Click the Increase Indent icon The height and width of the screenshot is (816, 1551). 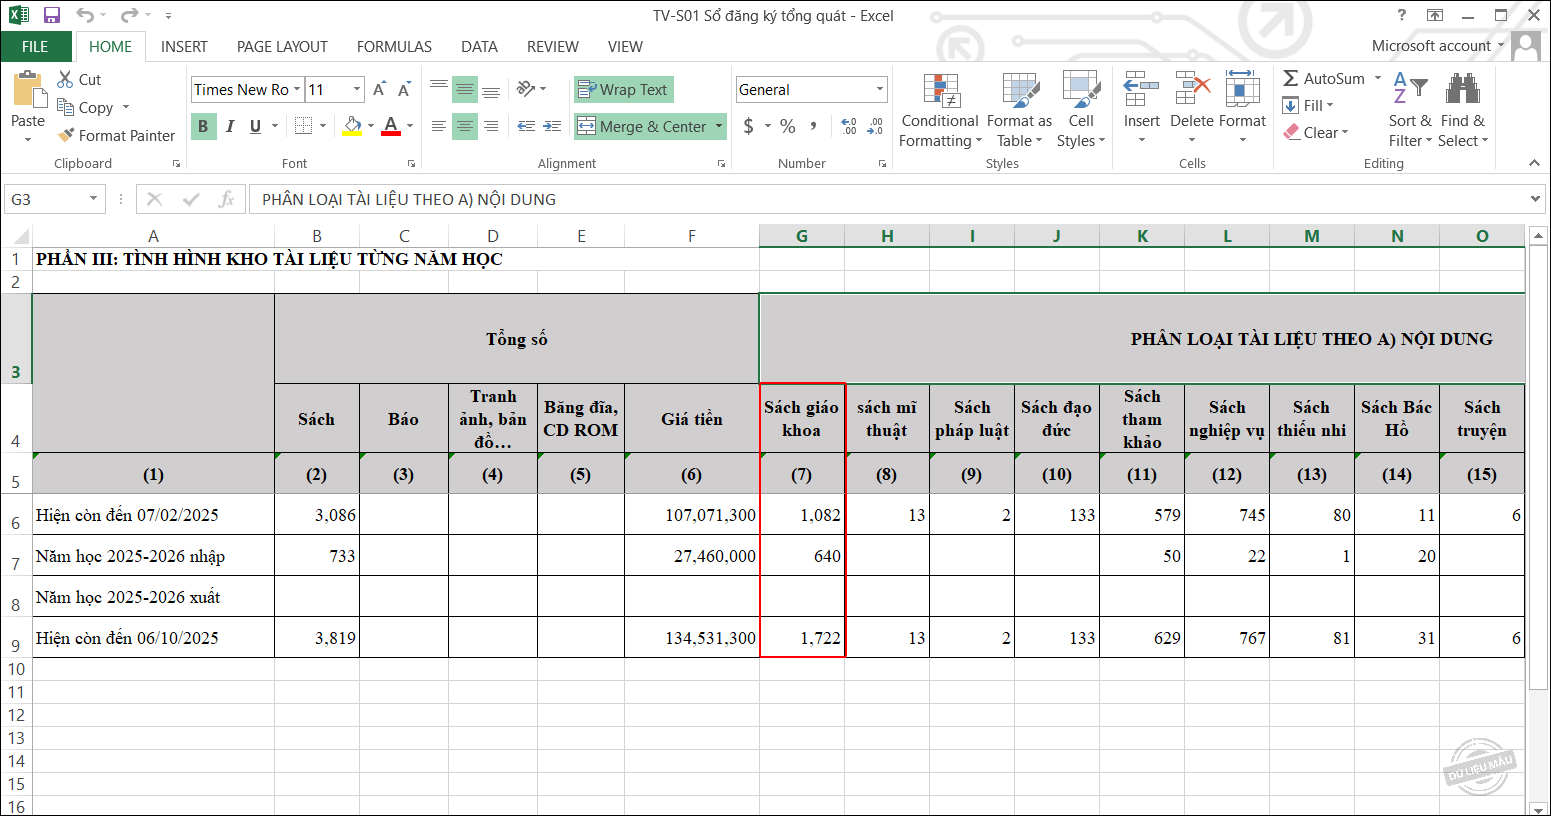click(x=552, y=126)
